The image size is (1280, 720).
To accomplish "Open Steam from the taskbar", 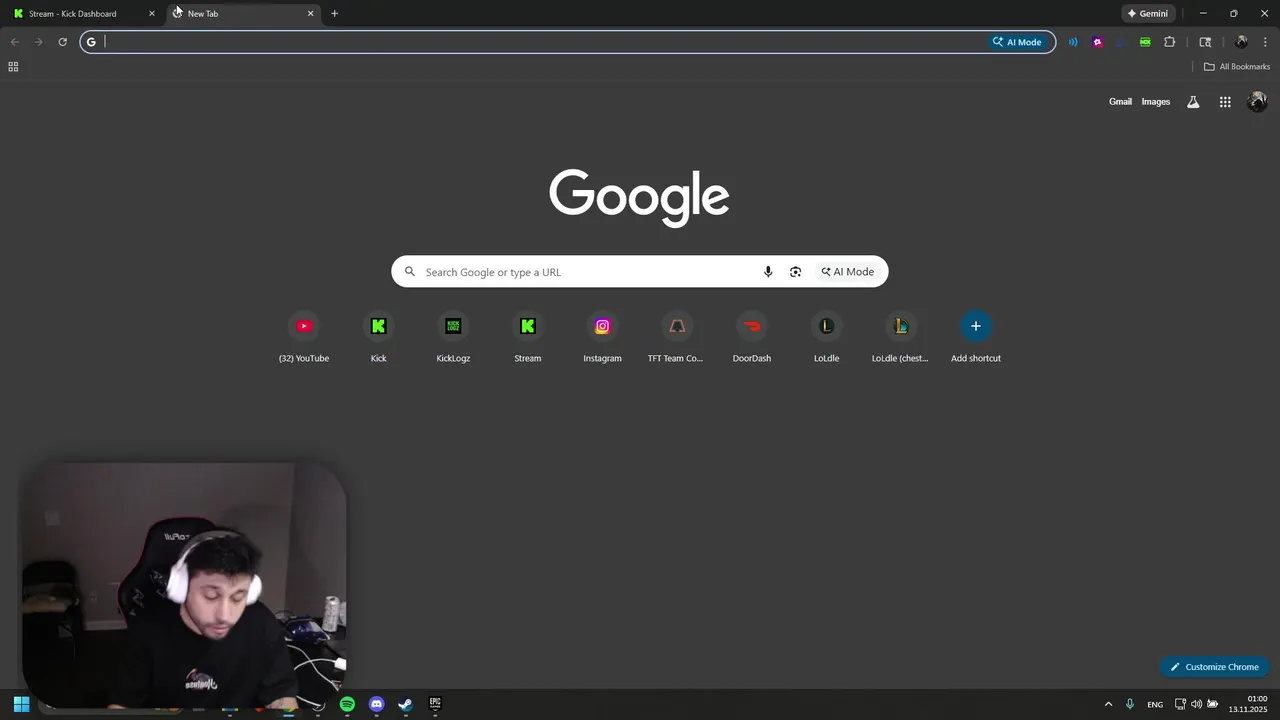I will [x=405, y=704].
